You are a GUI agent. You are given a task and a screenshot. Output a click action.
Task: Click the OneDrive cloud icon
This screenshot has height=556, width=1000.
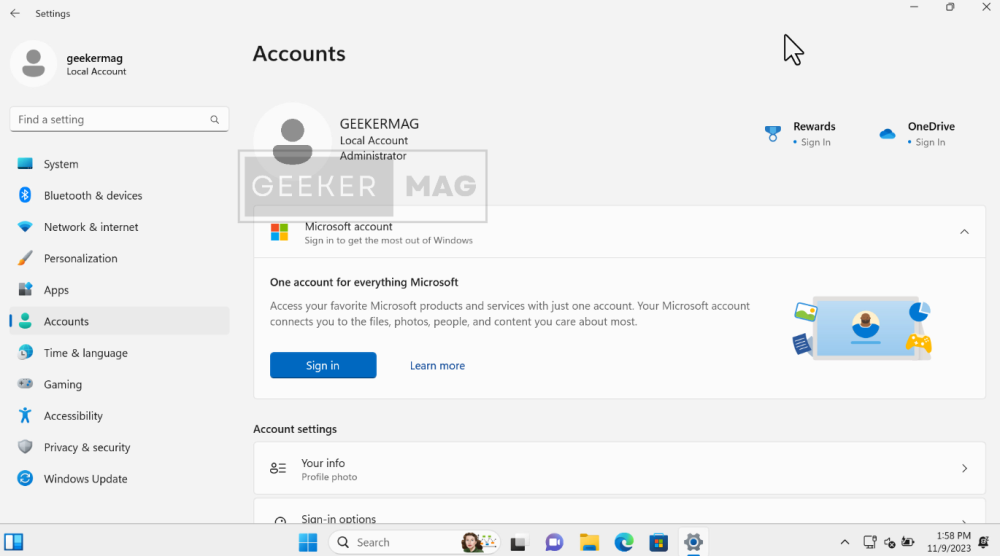[887, 134]
